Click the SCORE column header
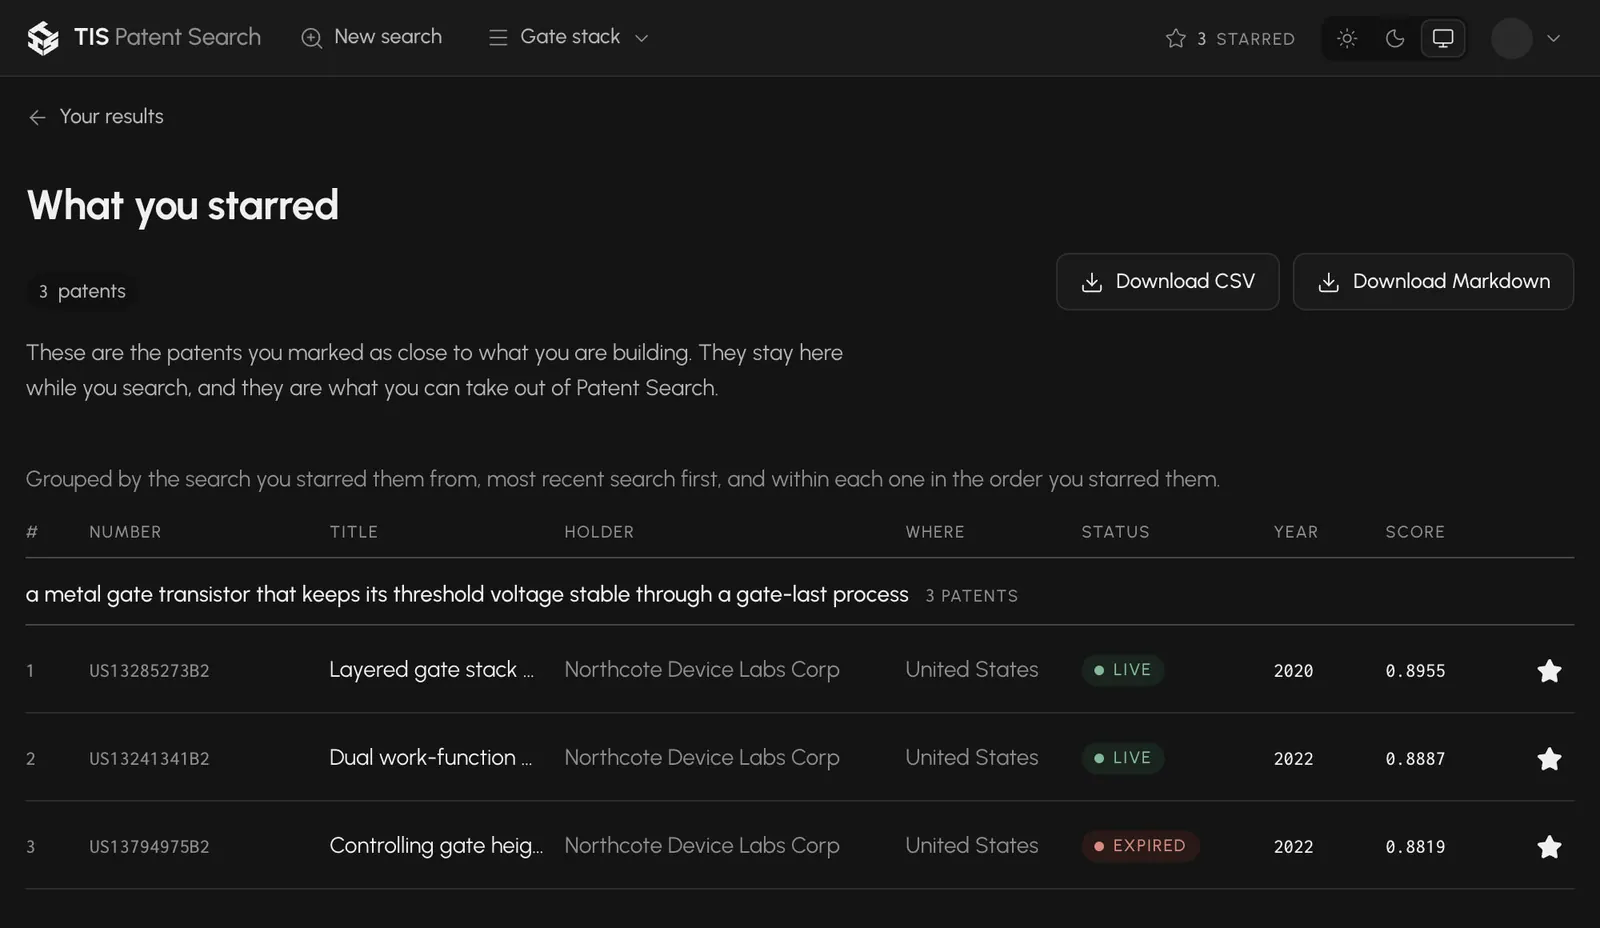The width and height of the screenshot is (1600, 928). click(1415, 532)
